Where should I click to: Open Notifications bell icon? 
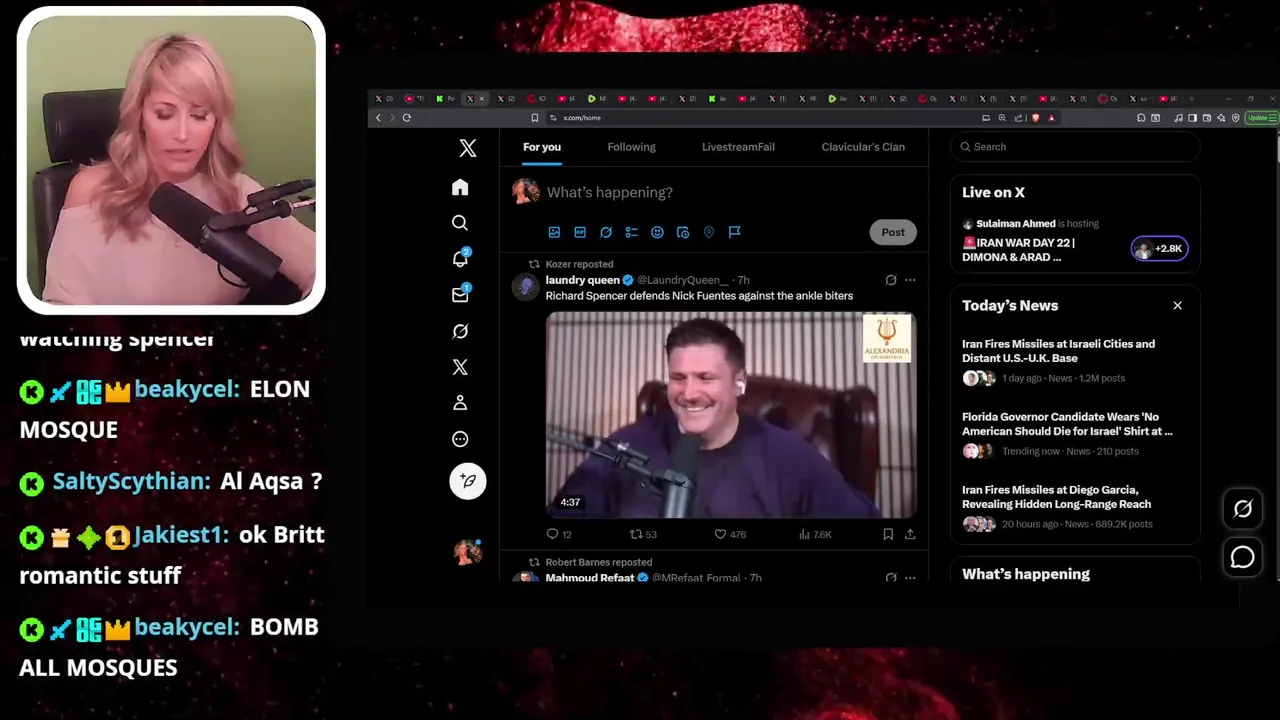point(460,259)
